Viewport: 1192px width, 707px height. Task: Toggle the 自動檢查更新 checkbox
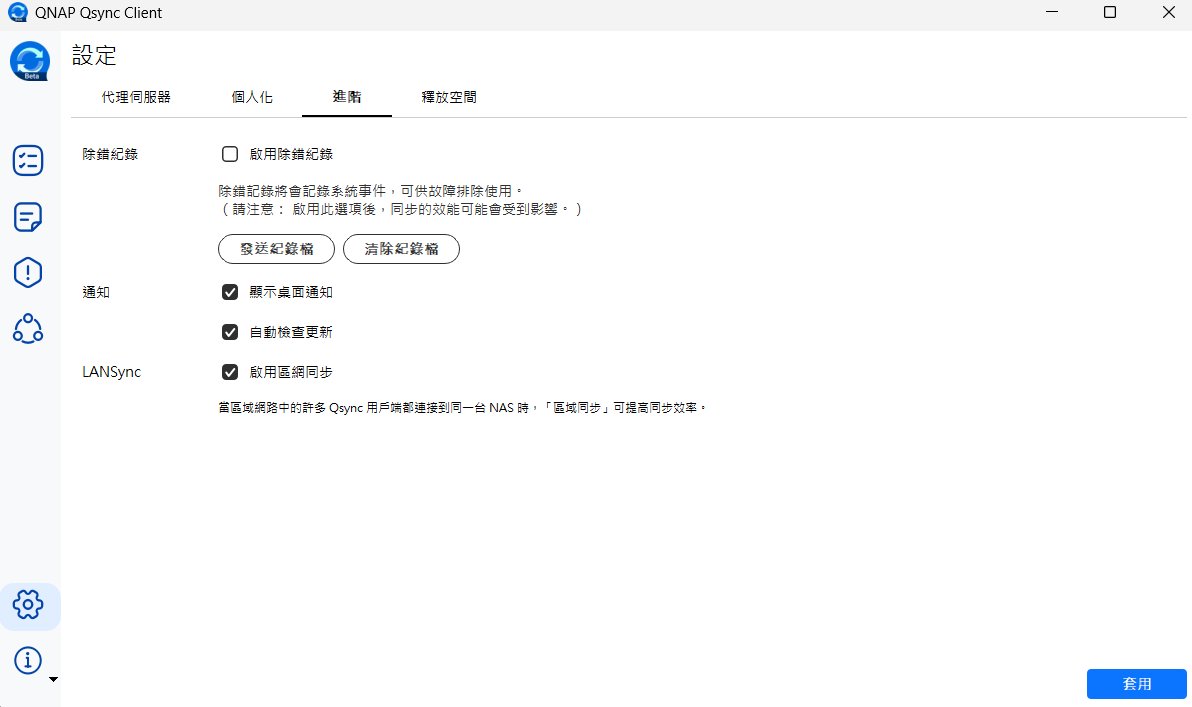click(x=230, y=332)
